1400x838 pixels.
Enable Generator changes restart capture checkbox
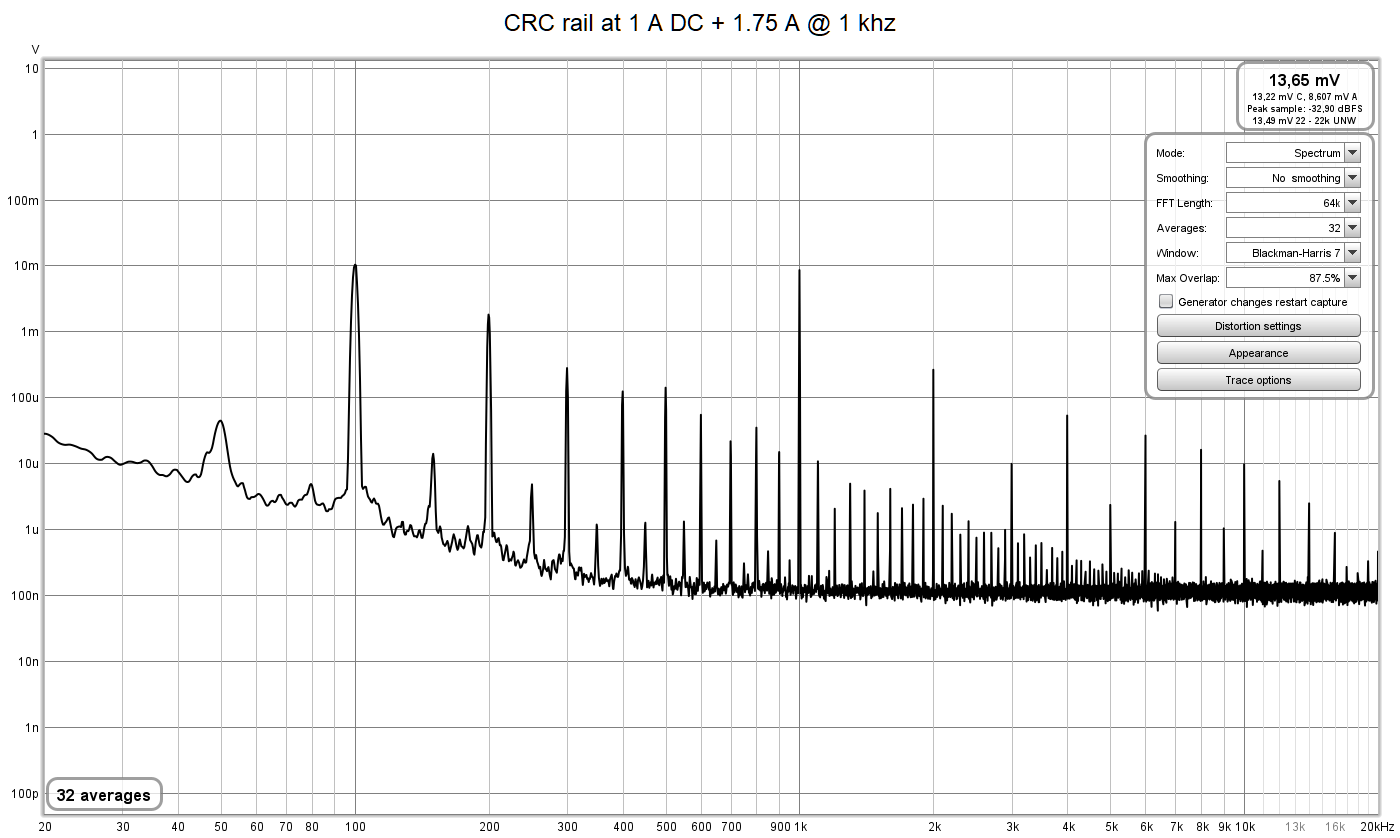point(1166,302)
